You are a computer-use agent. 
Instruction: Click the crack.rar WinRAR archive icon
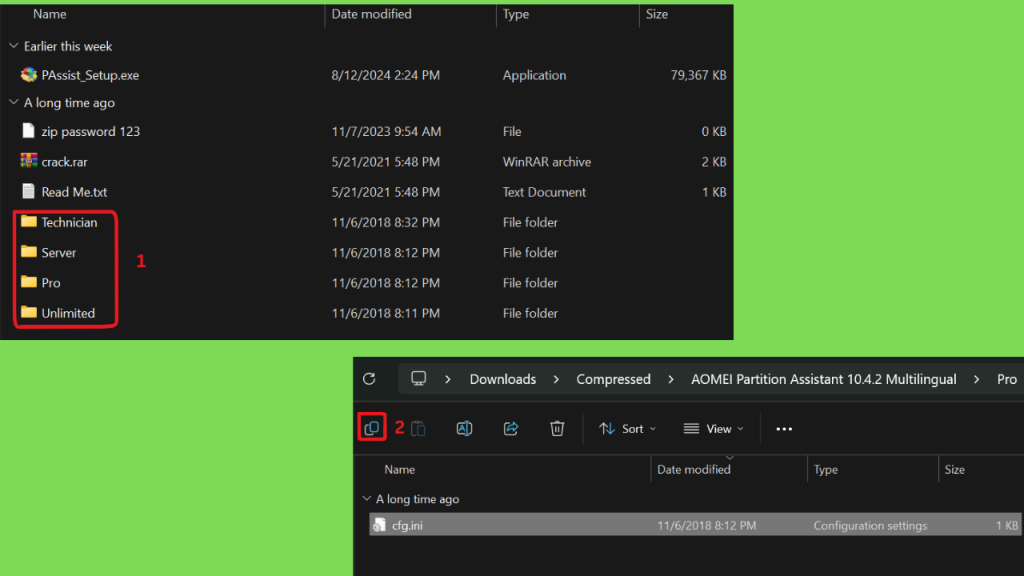click(x=28, y=161)
